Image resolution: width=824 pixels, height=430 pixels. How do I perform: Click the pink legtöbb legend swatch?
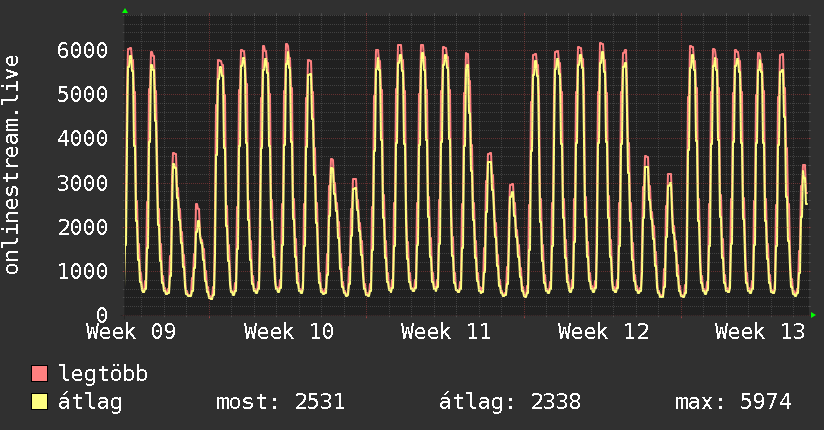(39, 373)
